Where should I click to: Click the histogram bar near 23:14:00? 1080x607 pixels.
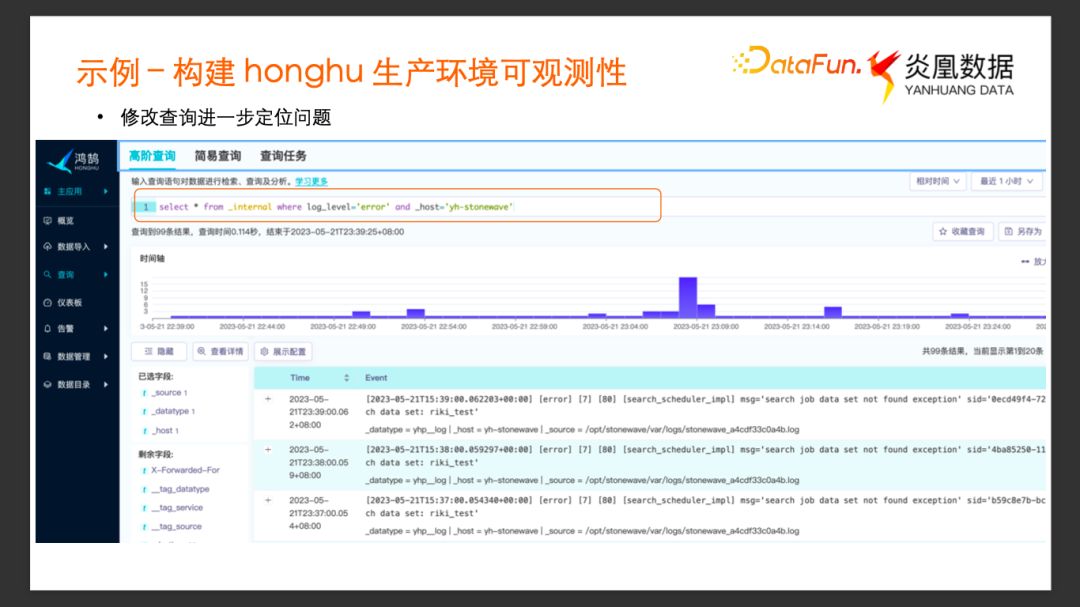tap(833, 312)
